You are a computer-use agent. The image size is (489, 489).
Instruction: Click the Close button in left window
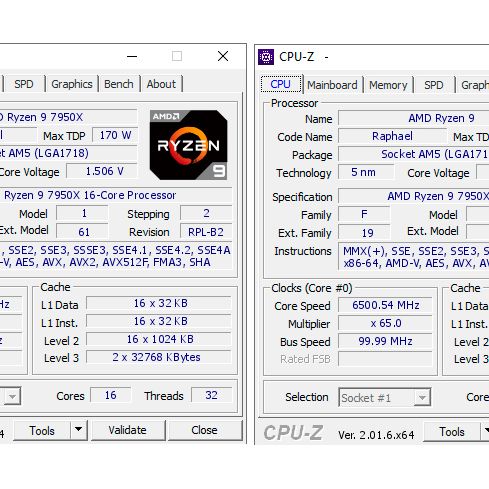[204, 430]
